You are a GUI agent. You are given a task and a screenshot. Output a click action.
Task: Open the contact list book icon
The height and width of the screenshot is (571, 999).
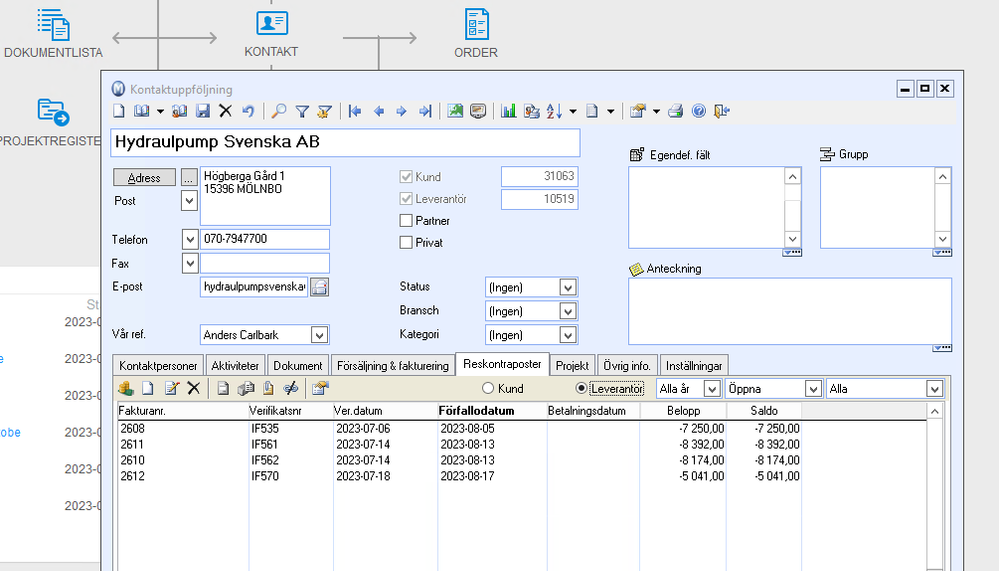[141, 111]
